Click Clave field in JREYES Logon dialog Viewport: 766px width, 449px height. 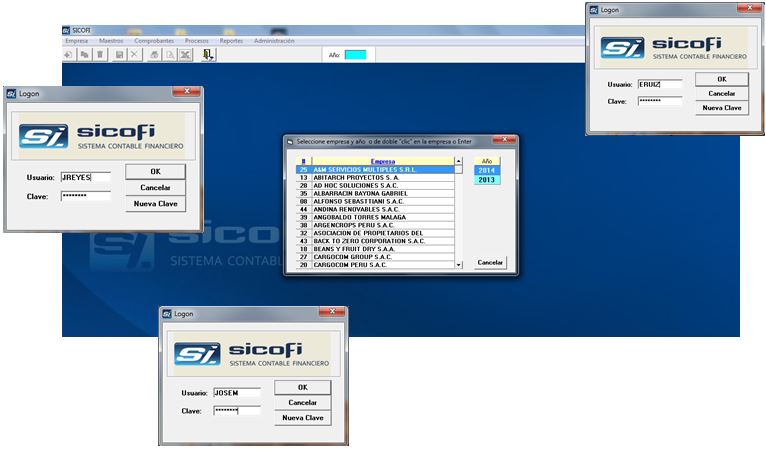coord(85,196)
